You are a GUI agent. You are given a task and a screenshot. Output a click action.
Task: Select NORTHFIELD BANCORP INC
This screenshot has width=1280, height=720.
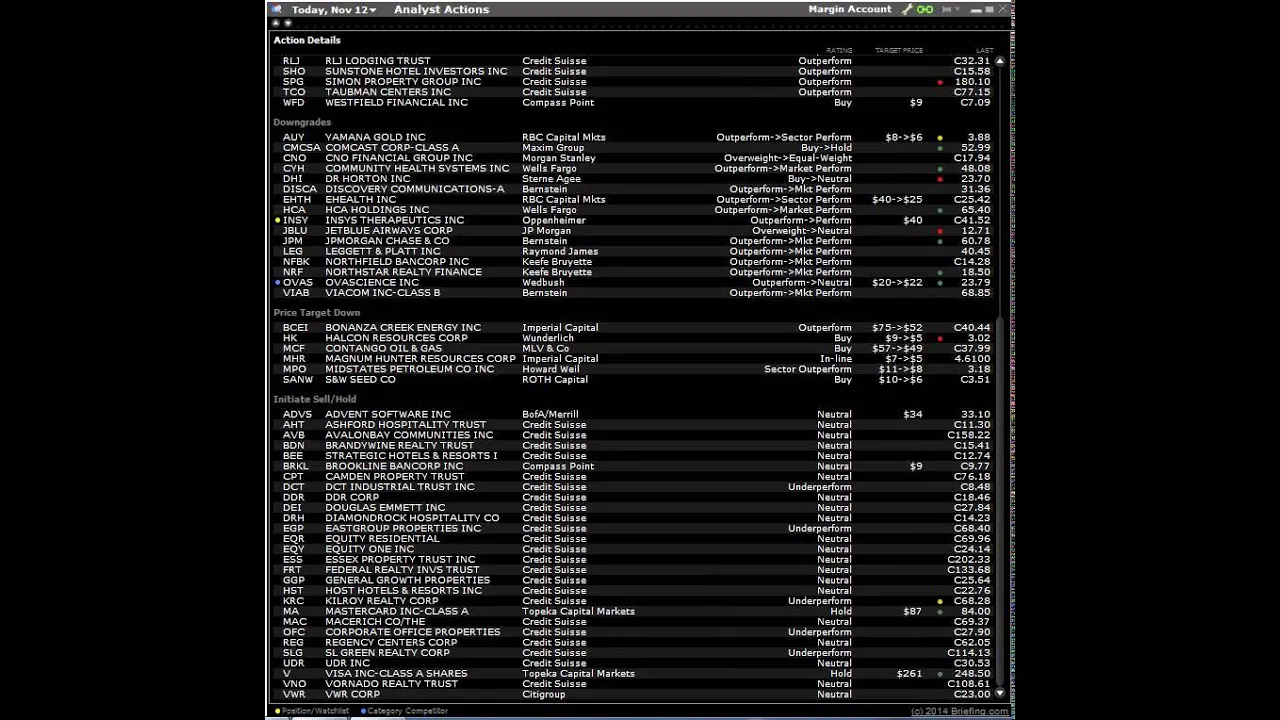(397, 262)
